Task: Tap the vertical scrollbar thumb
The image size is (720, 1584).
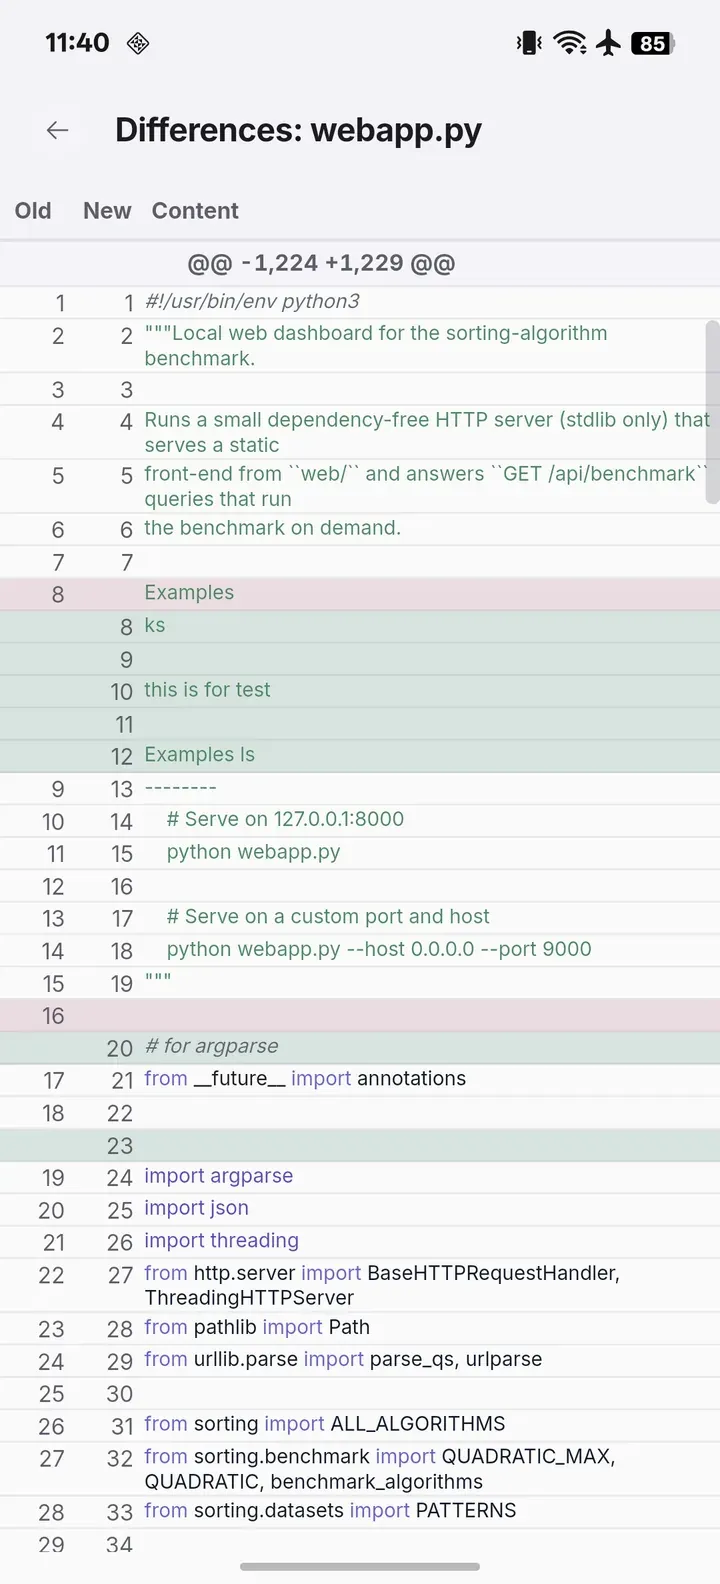Action: tap(713, 411)
